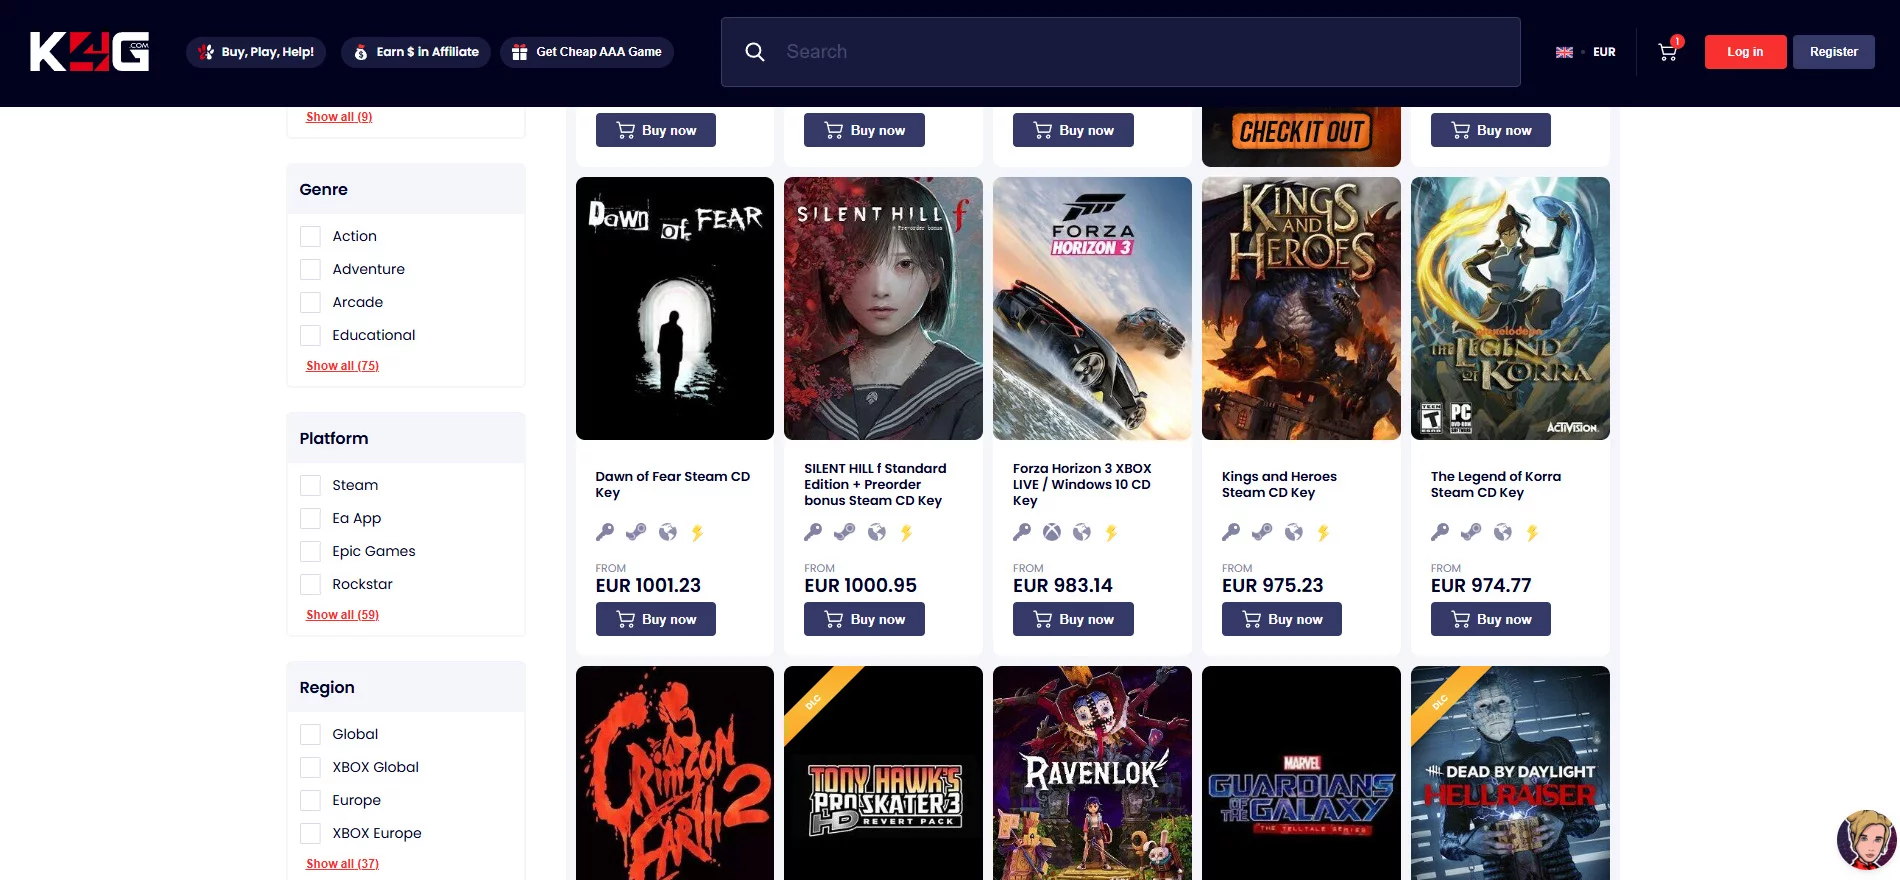Open the Ravenlok cover image
Image resolution: width=1900 pixels, height=880 pixels.
tap(1092, 773)
